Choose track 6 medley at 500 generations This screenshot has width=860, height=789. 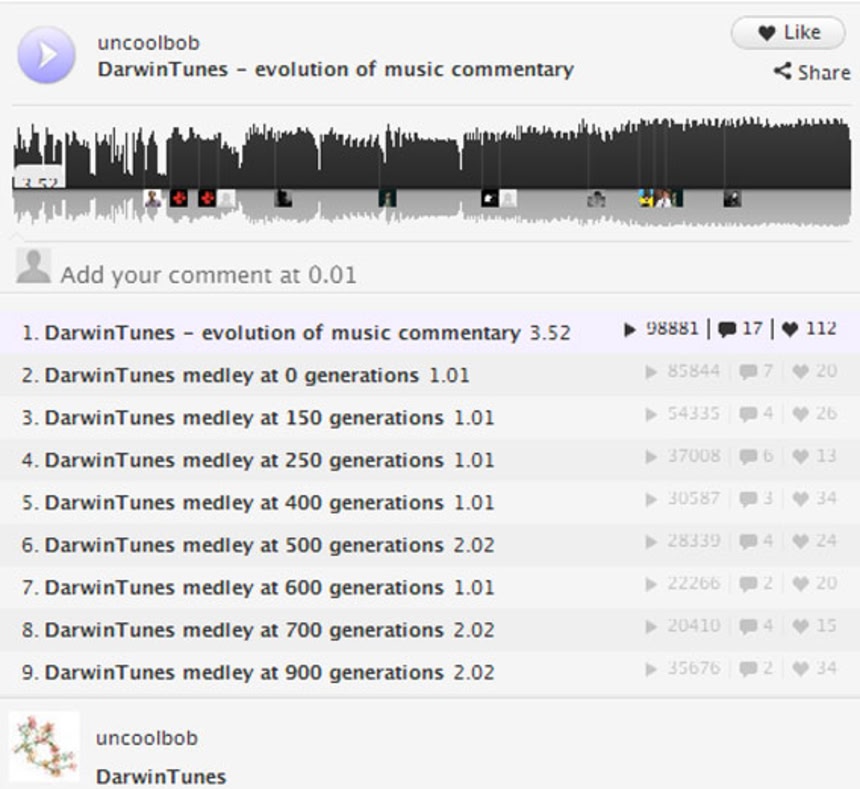pos(243,546)
